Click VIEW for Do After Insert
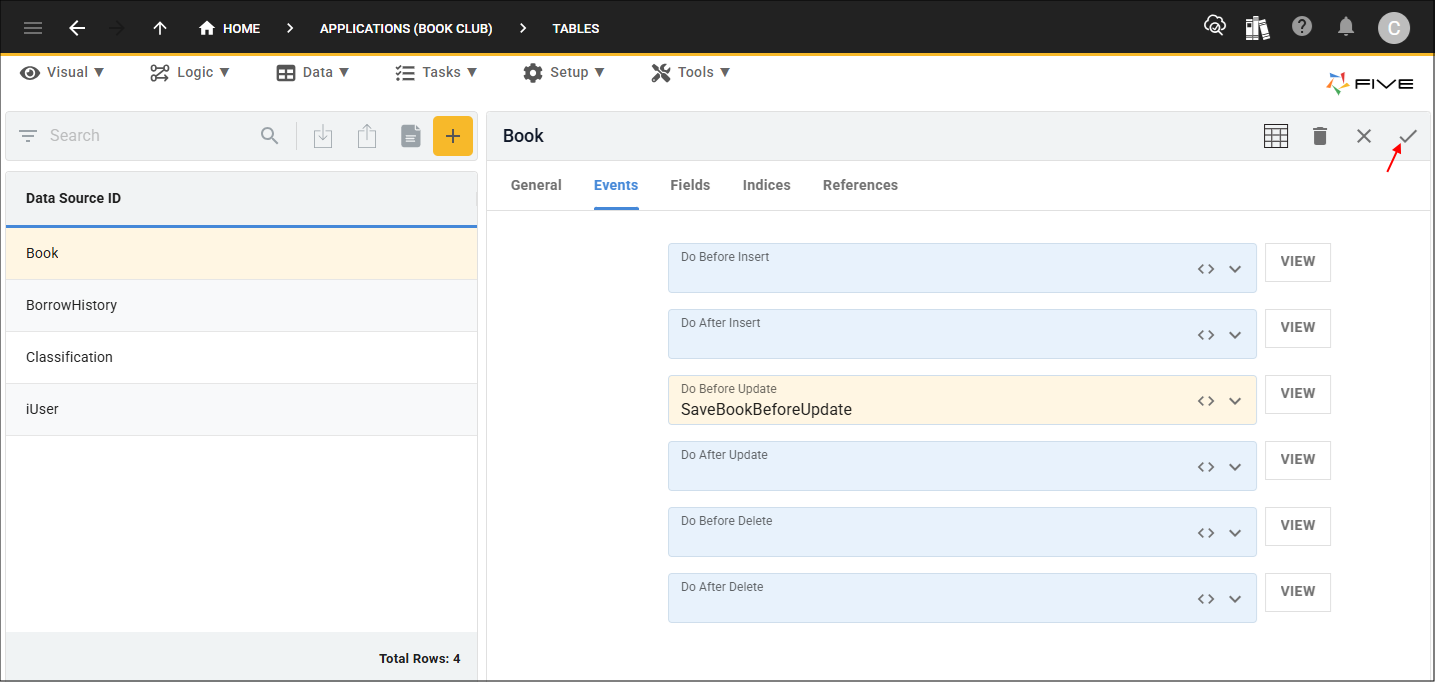The height and width of the screenshot is (682, 1435). coord(1298,328)
